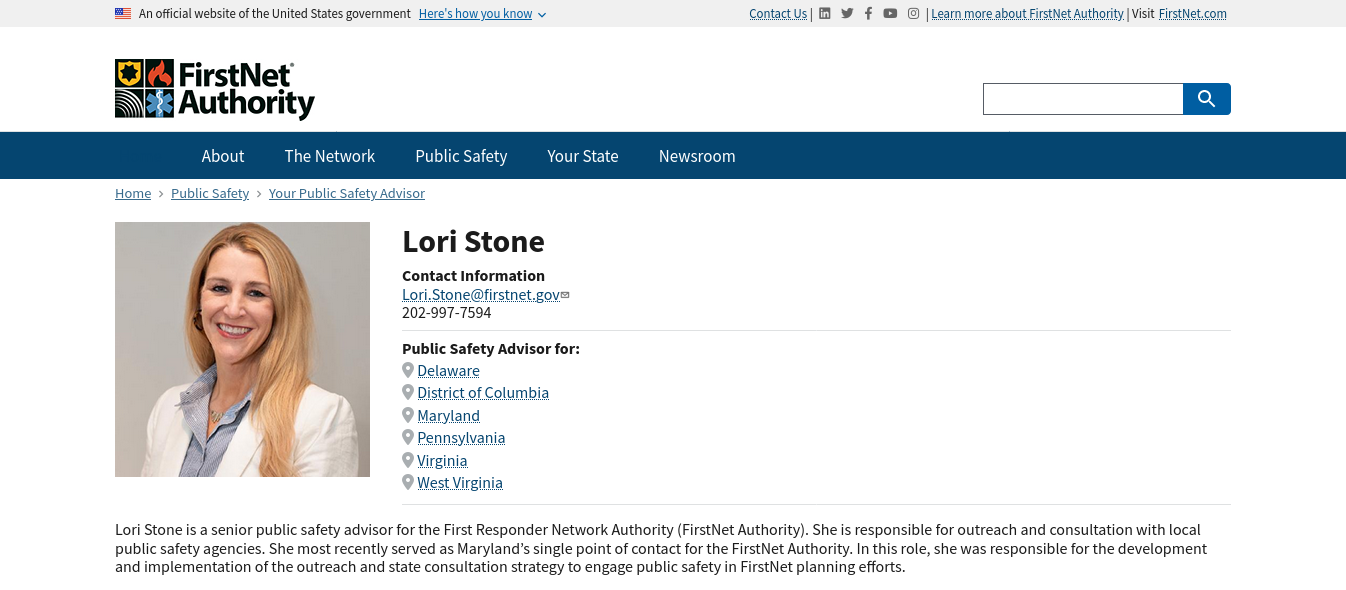The height and width of the screenshot is (590, 1346).
Task: Click the map pin beside West Virginia
Action: click(408, 482)
